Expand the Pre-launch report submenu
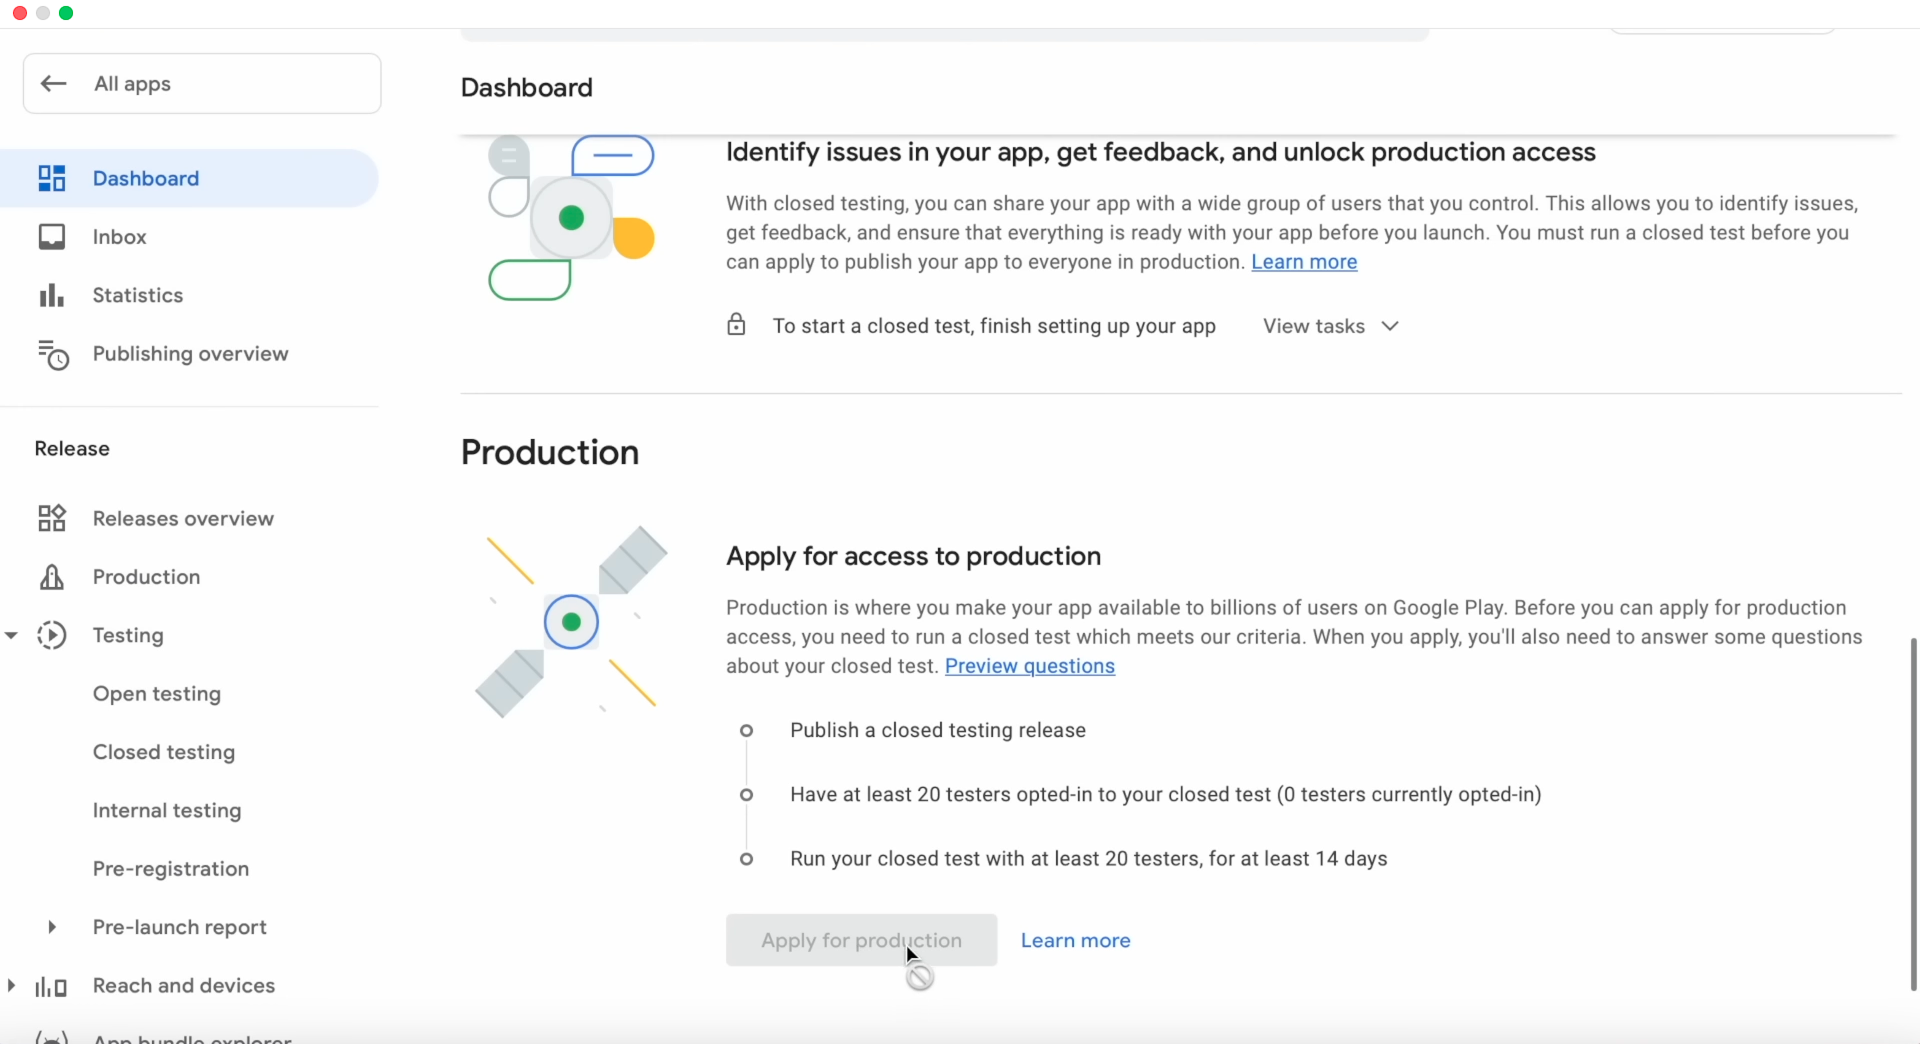Screen dimensions: 1920x1044 coord(52,927)
